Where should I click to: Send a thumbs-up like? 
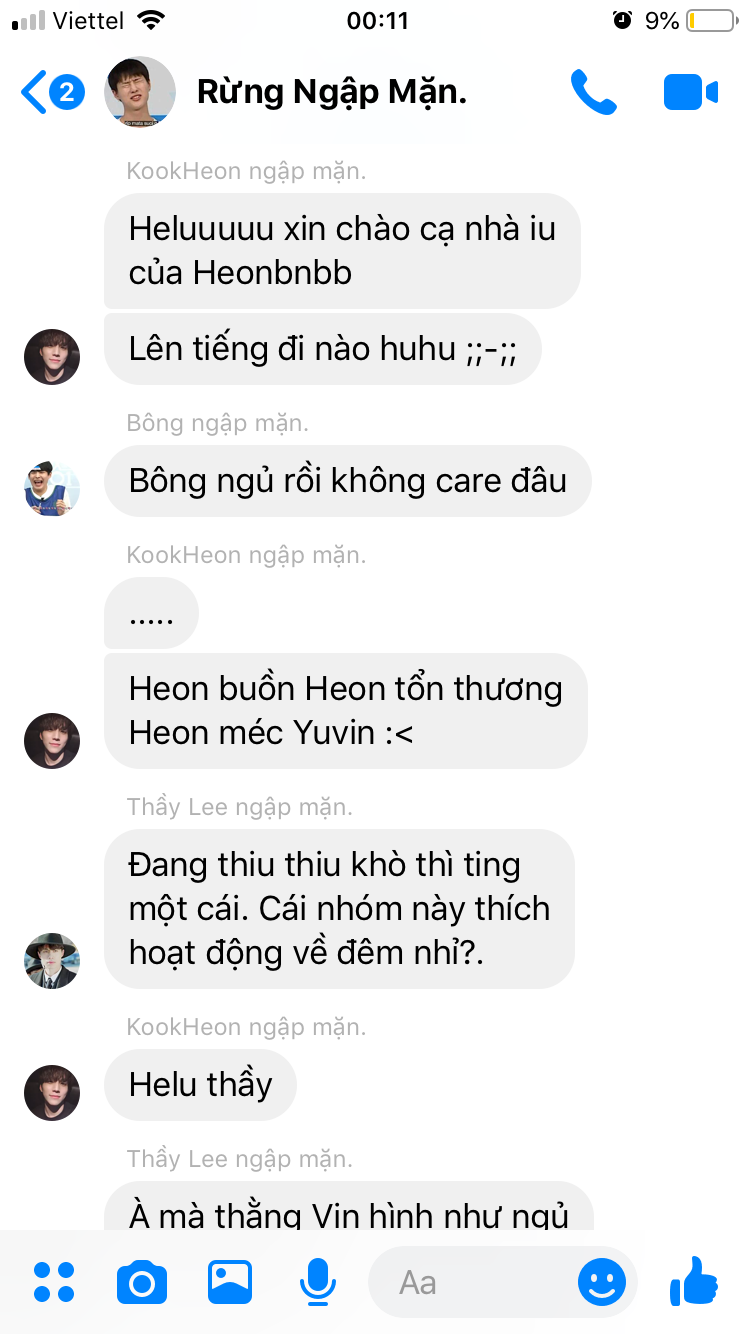694,1281
